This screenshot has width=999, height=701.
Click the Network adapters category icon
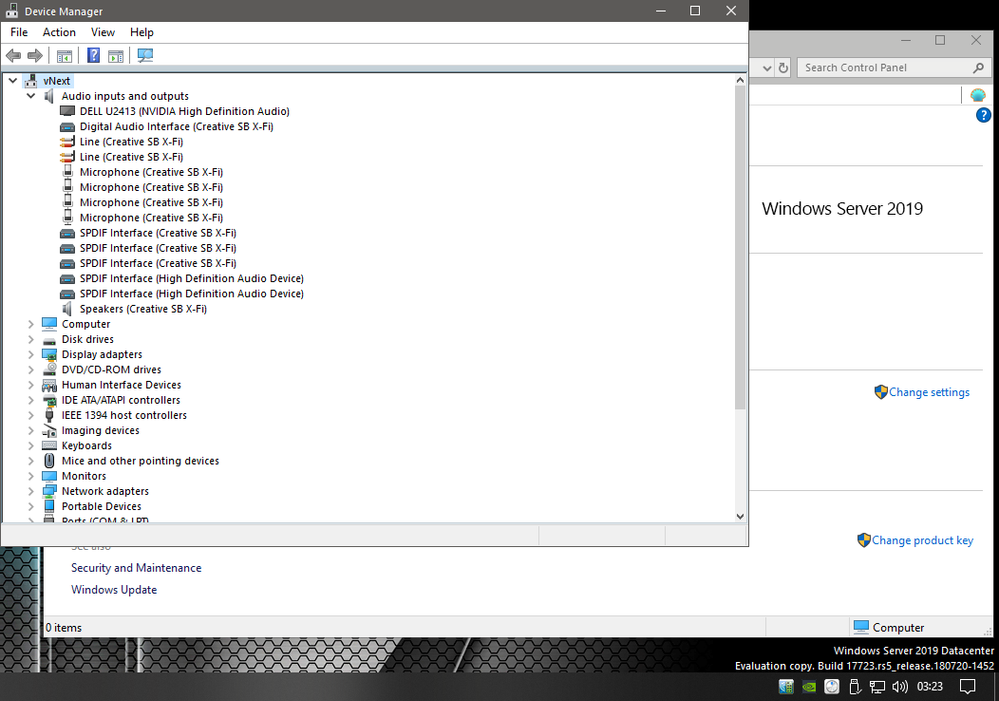pyautogui.click(x=49, y=491)
